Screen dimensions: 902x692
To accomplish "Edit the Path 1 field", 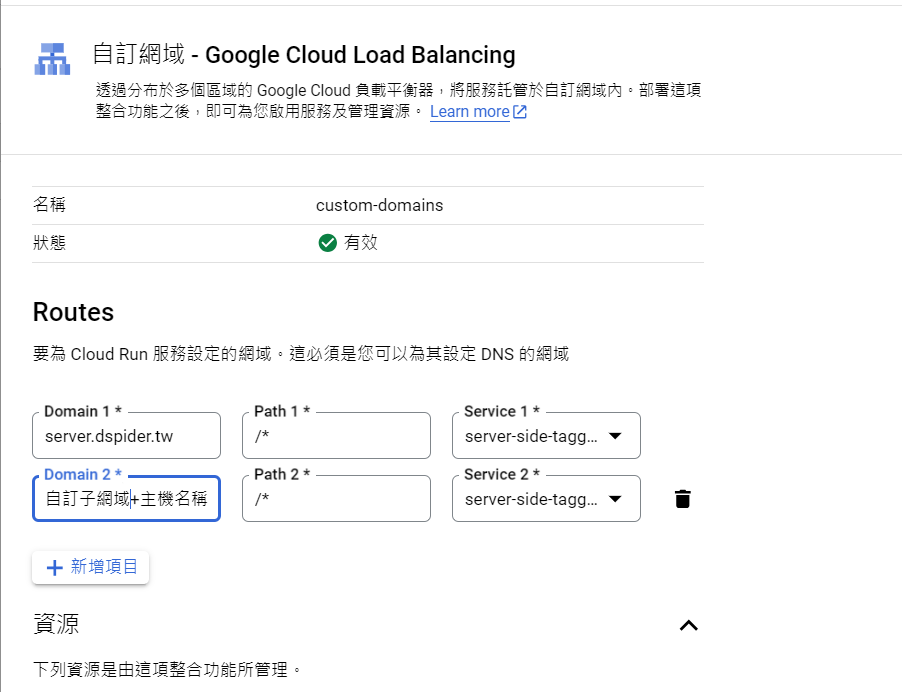I will (336, 435).
